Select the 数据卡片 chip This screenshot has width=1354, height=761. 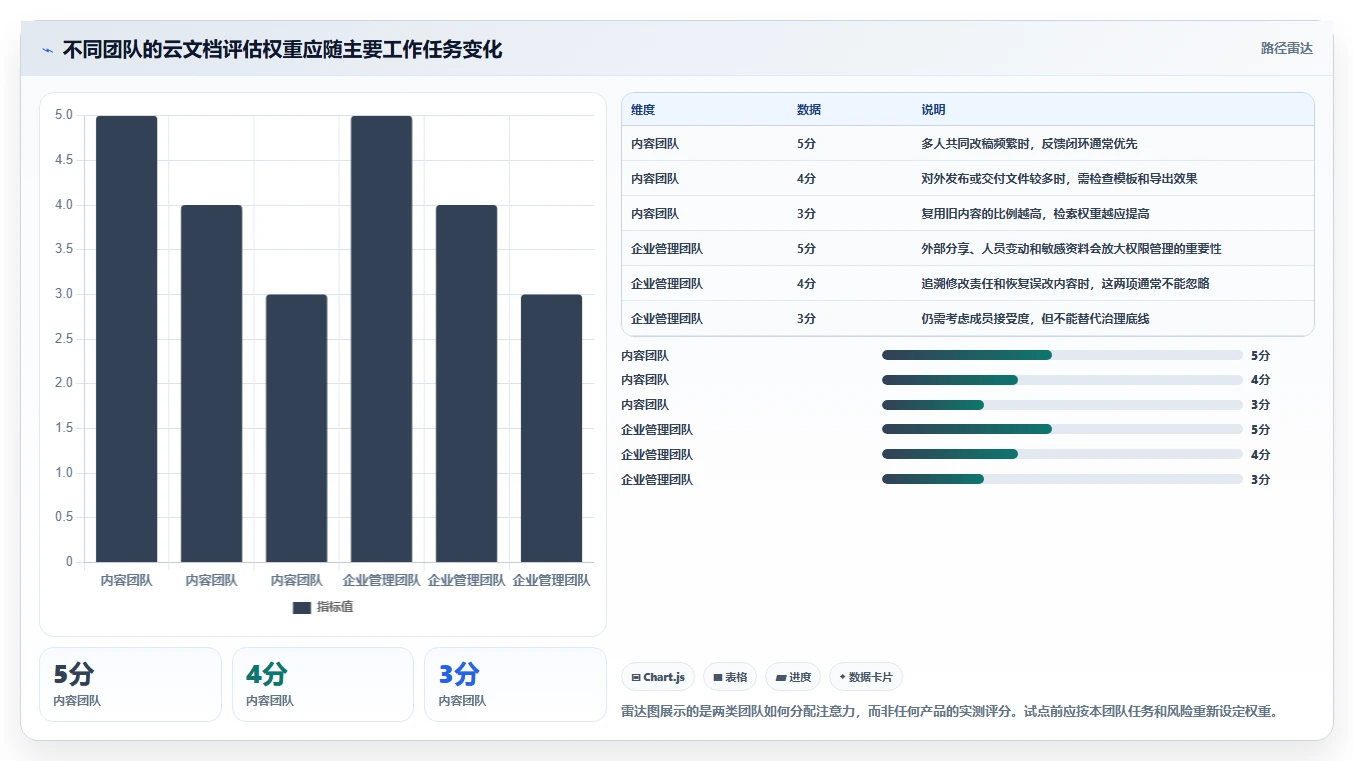coord(866,677)
